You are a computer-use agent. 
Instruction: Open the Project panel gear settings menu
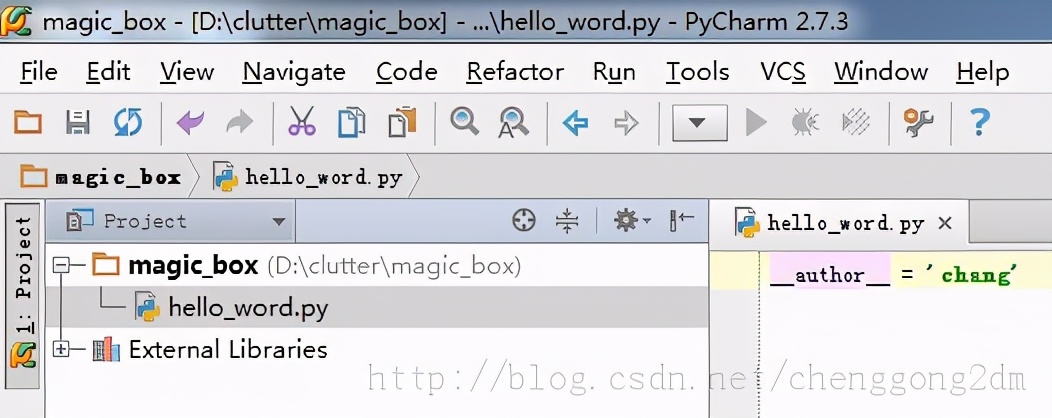631,220
